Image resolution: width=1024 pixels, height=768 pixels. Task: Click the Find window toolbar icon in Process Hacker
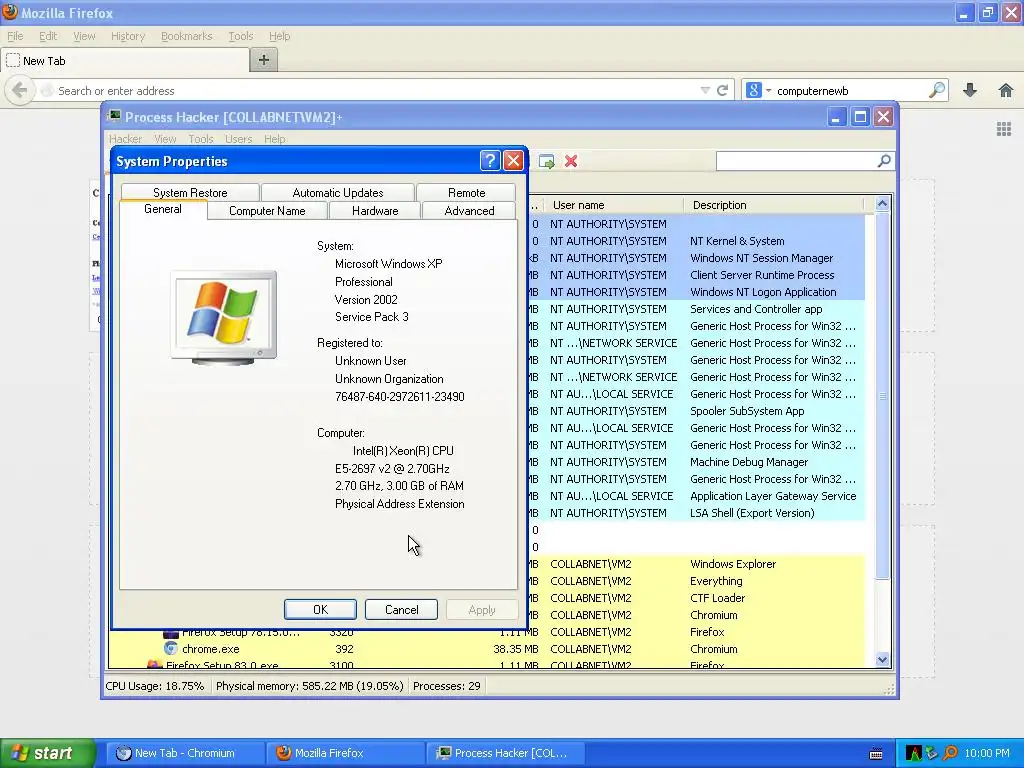547,161
